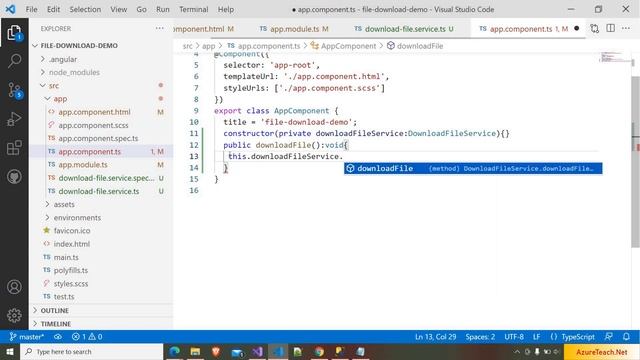The image size is (640, 360).
Task: Open the Accounts menu icon
Action: pyautogui.click(x=14, y=287)
